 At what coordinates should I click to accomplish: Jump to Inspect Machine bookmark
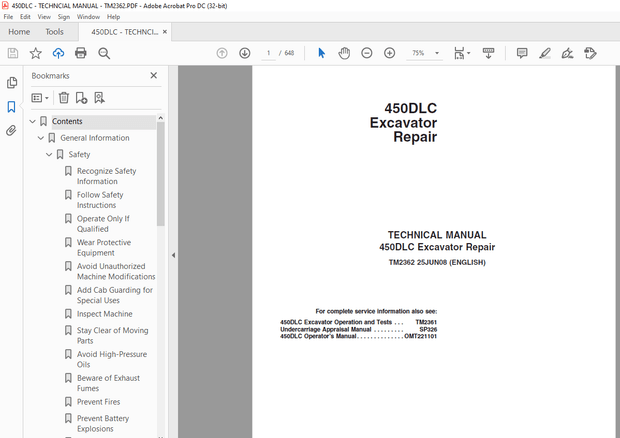point(105,314)
